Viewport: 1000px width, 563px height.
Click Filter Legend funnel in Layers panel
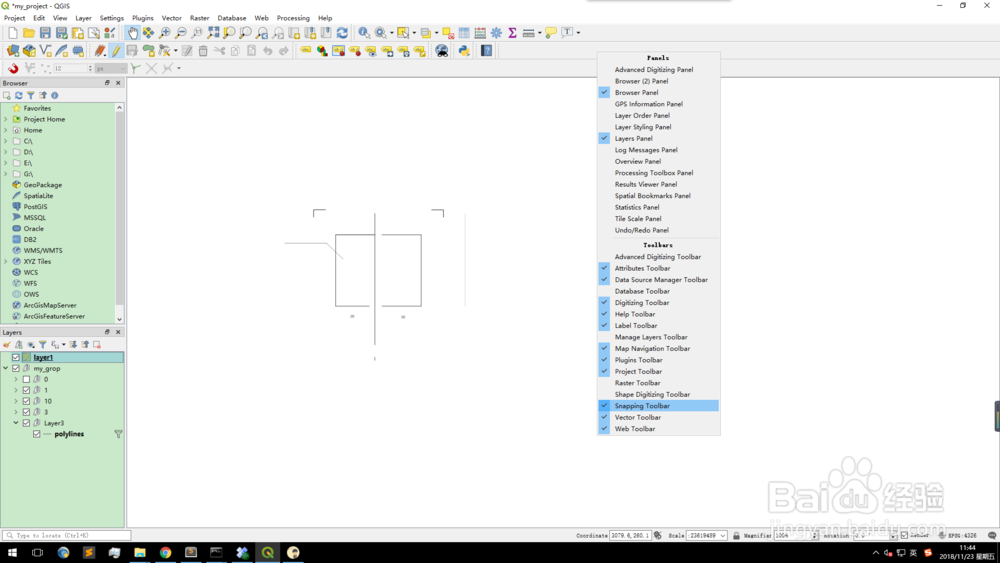point(43,344)
